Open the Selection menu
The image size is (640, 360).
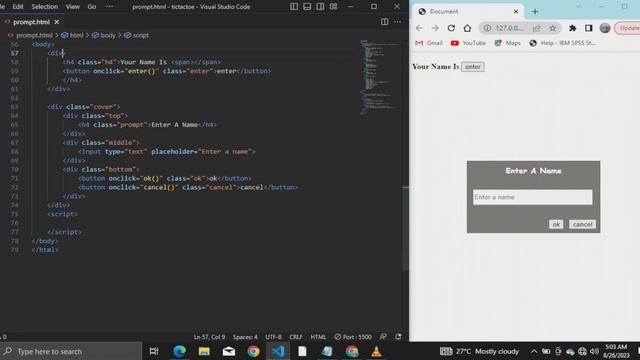tap(44, 7)
